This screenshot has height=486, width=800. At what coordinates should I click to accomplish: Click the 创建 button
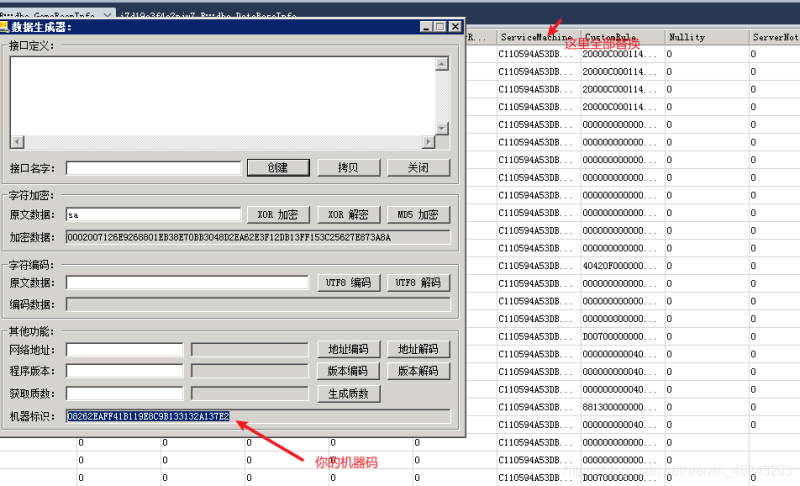(x=278, y=168)
